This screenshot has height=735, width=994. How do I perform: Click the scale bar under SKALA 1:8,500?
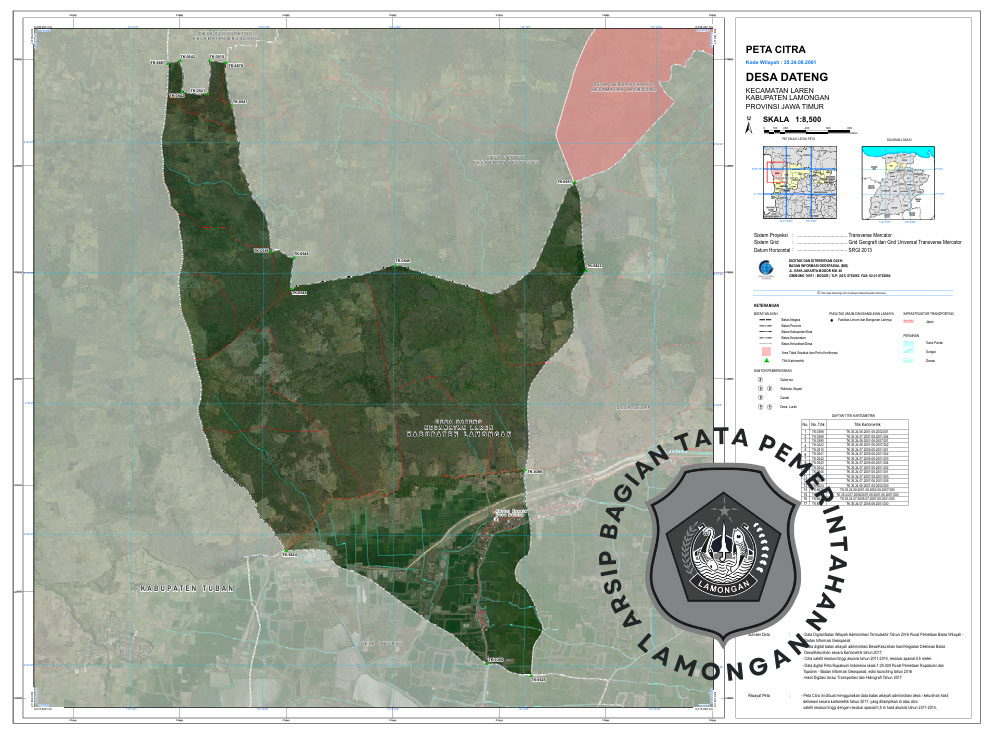806,130
